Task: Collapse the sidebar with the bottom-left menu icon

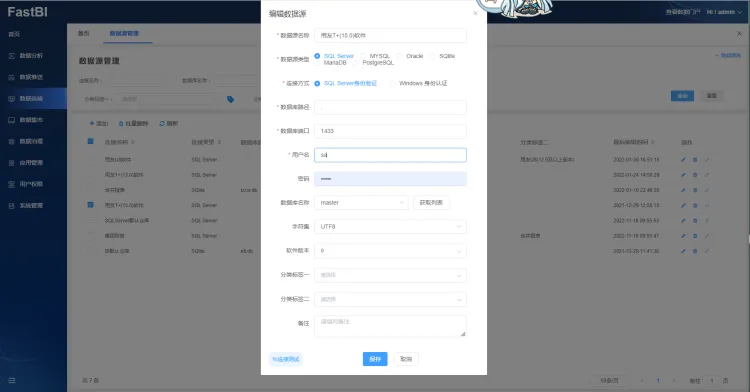Action: pos(12,381)
